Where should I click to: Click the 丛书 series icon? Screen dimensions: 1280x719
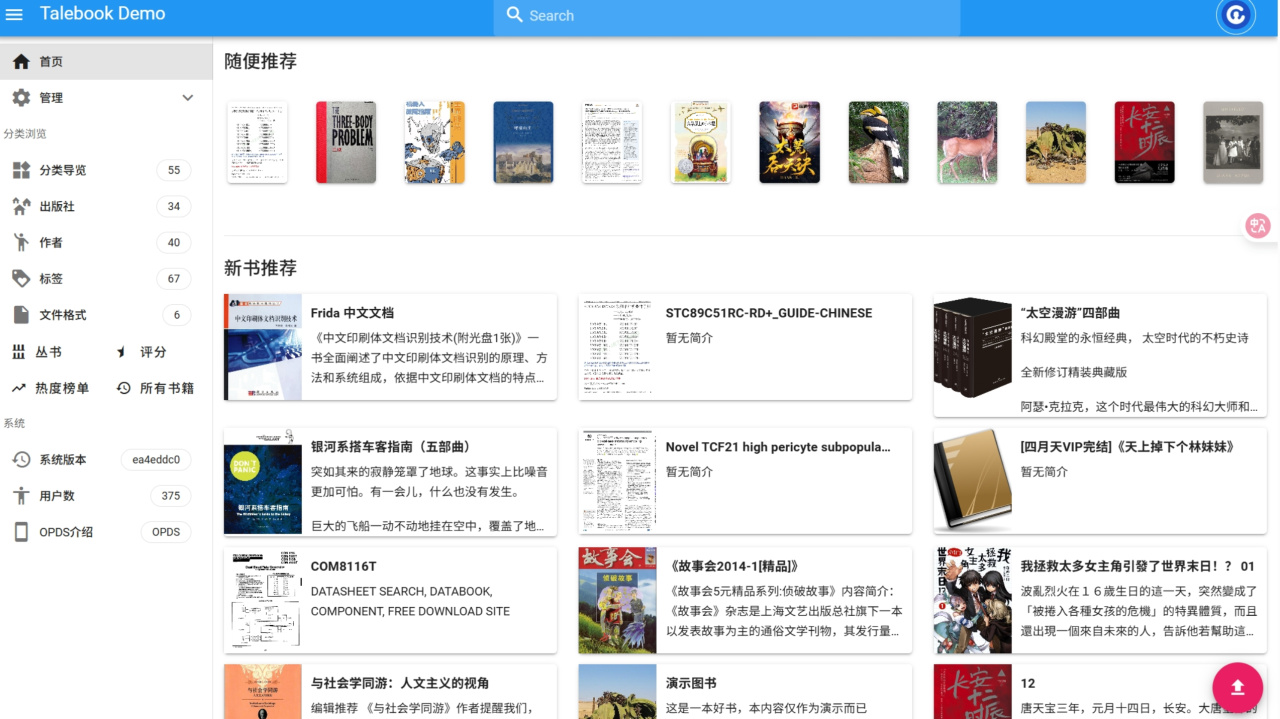[19, 352]
